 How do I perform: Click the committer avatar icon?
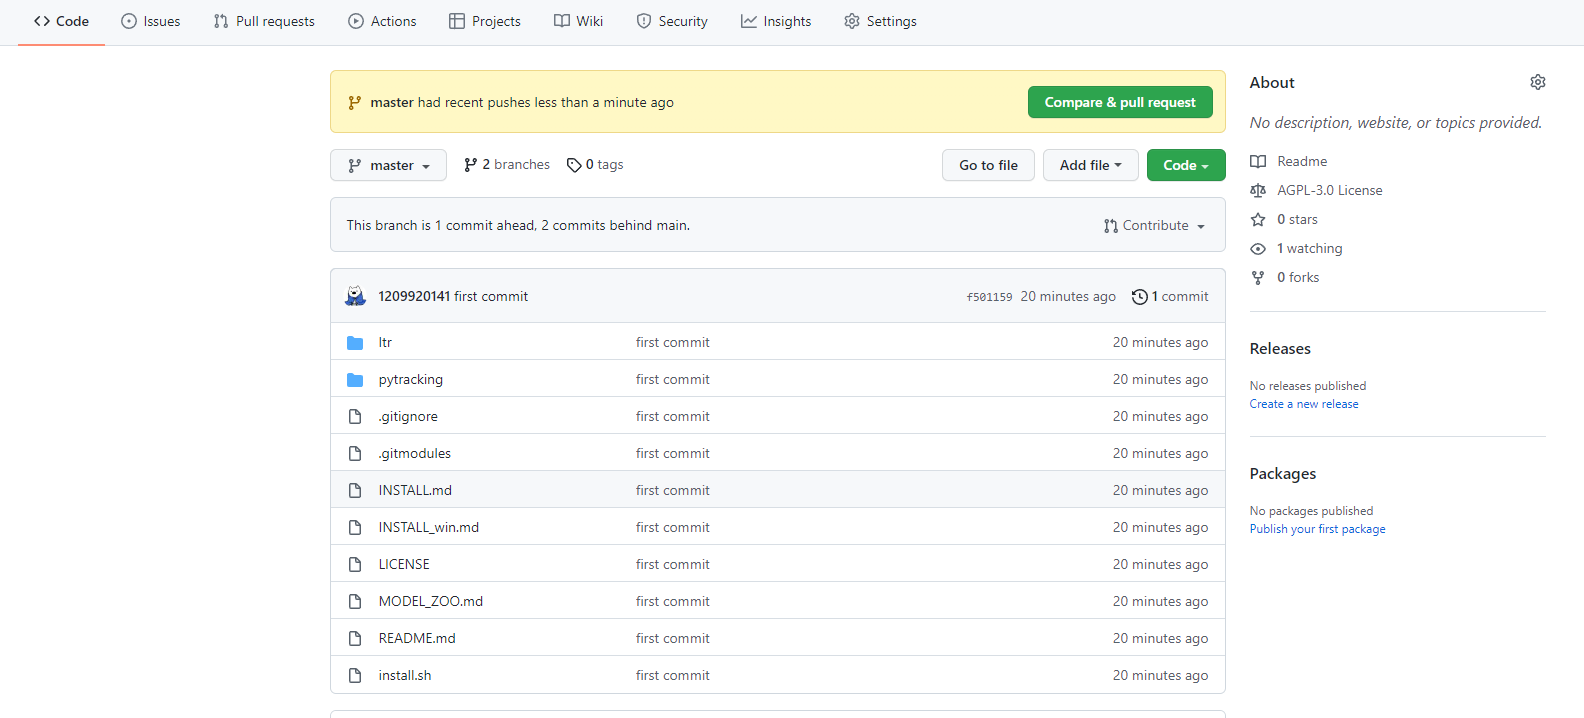355,296
